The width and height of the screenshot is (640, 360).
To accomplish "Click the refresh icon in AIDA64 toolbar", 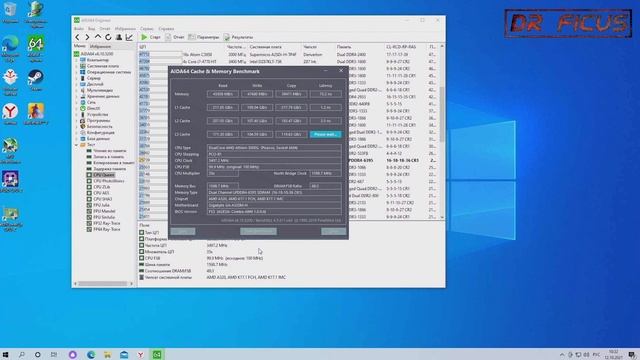I will [108, 37].
